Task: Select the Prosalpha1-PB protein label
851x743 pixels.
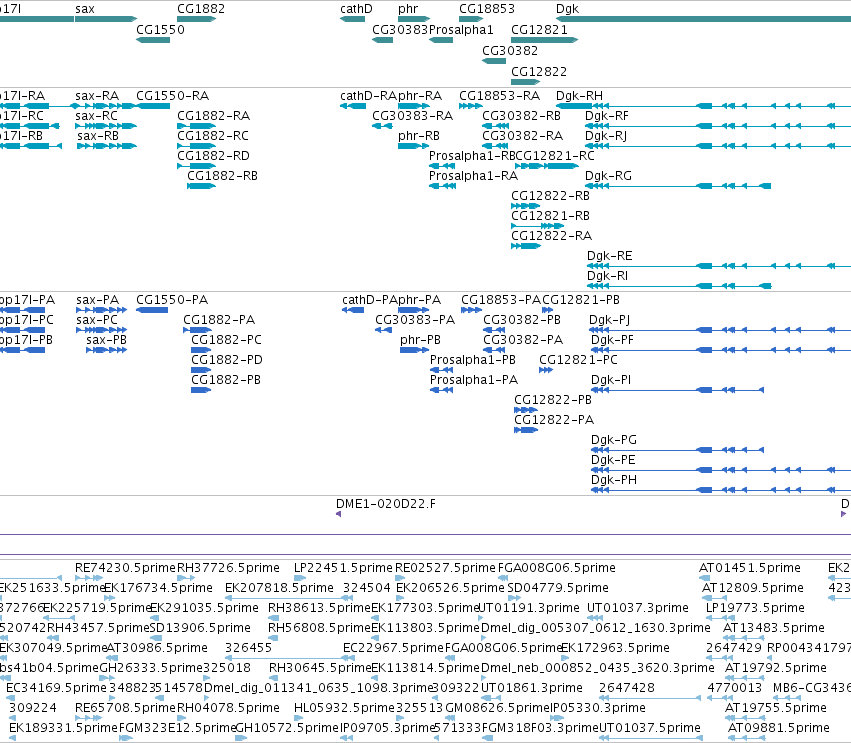Action: pos(473,360)
